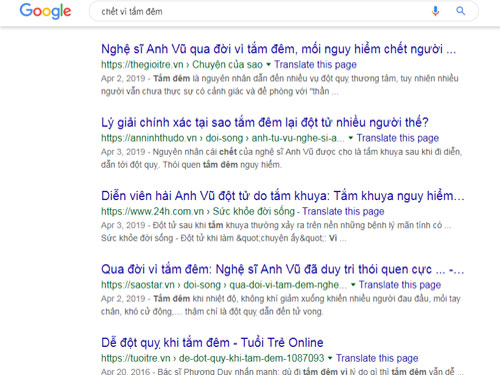Click the green URL https://www.24h.com.vn › Sức khỏe đời sống
The image size is (500, 375).
coord(198,211)
